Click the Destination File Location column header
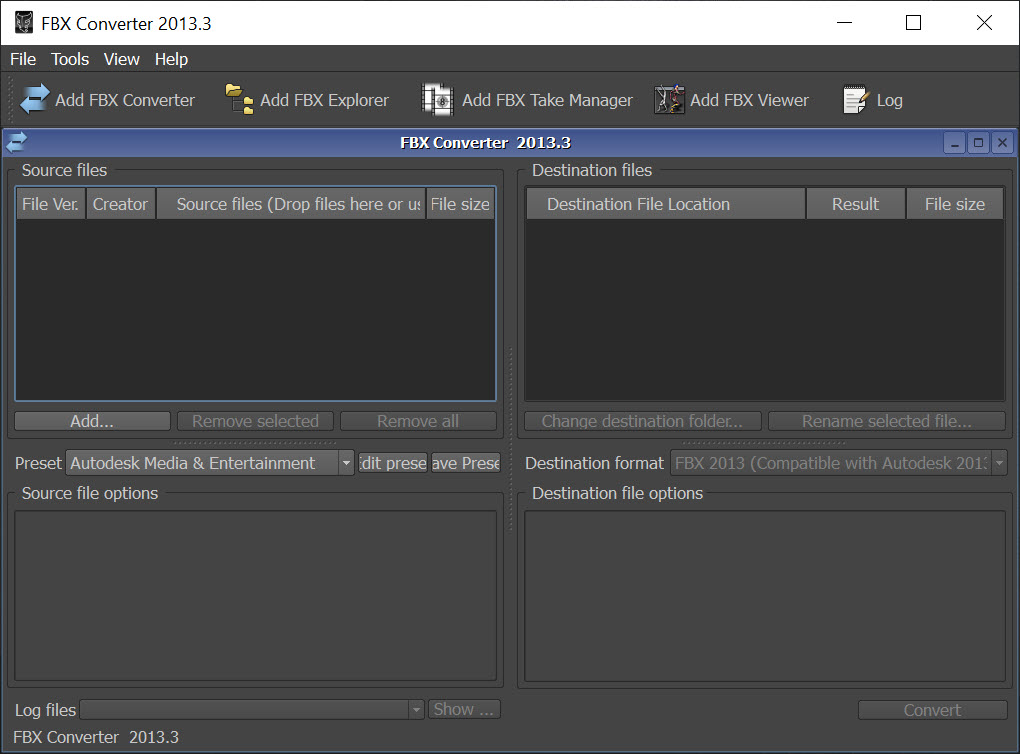The width and height of the screenshot is (1020, 754). 665,204
